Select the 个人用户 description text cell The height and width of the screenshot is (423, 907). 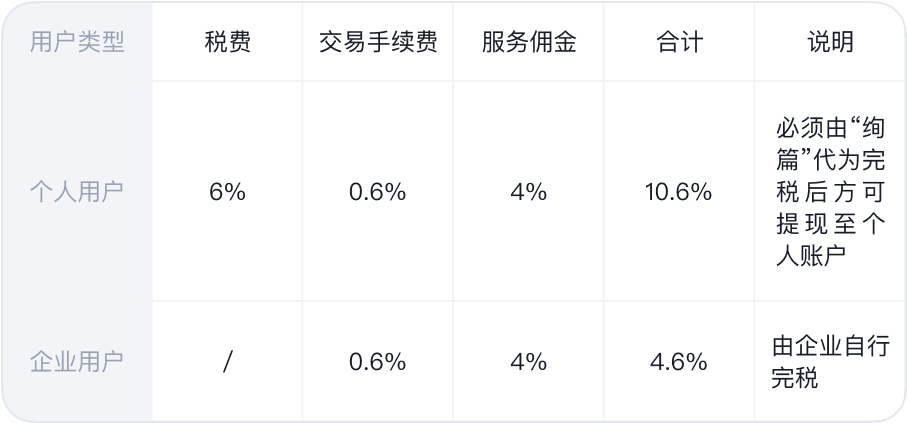[x=830, y=192]
